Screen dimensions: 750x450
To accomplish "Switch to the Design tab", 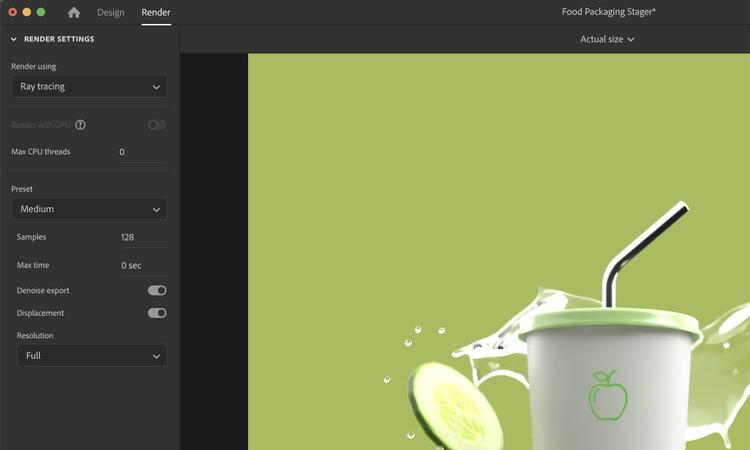I will click(111, 12).
